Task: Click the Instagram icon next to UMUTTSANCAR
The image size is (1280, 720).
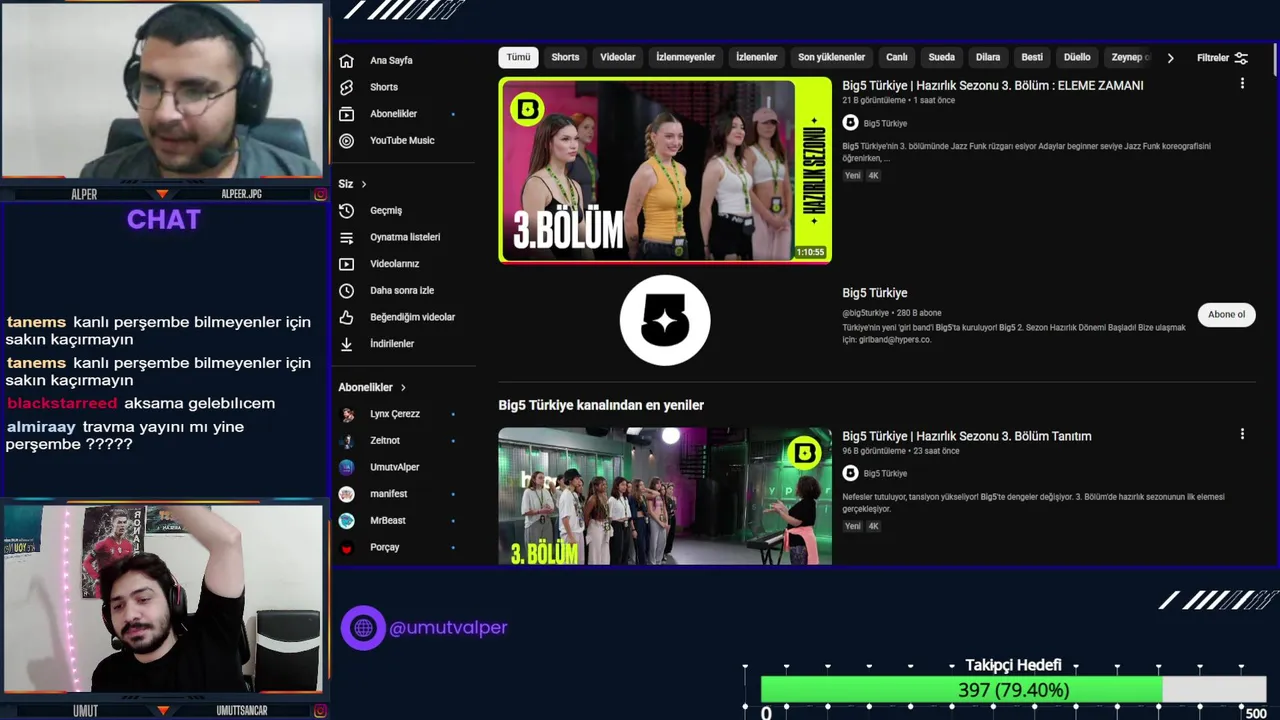Action: [x=320, y=711]
